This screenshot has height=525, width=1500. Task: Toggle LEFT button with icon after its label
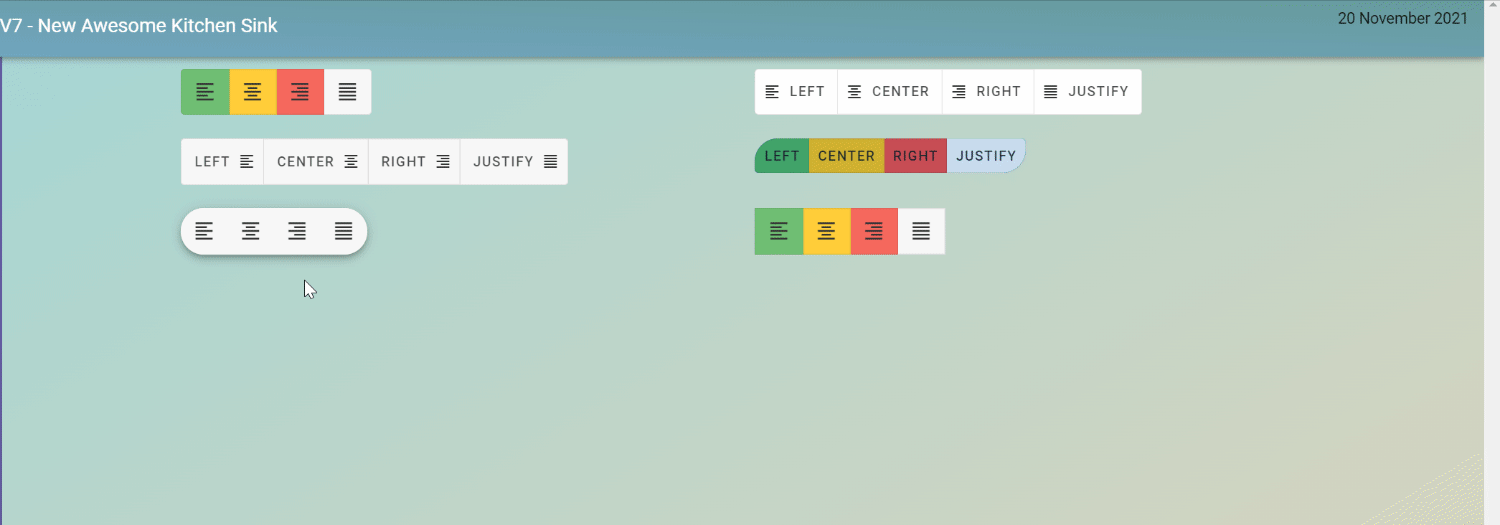223,162
